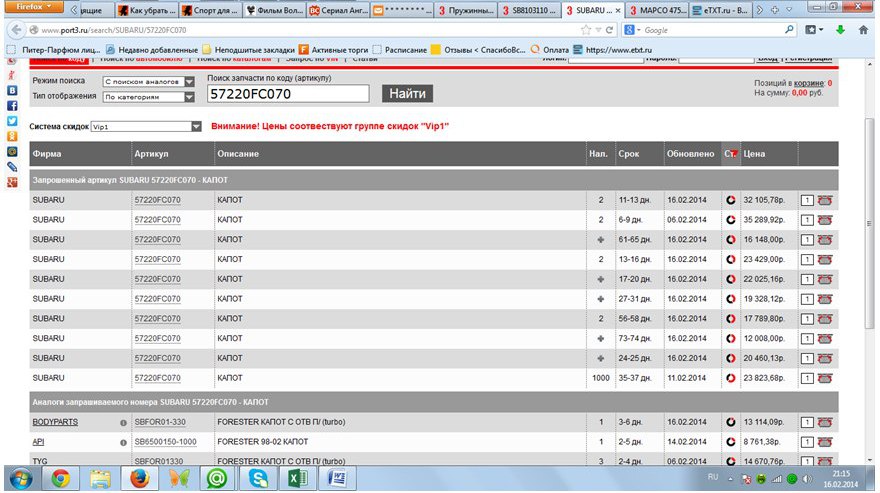The image size is (880, 493).
Task: Switch to tab eTXT.ru
Action: coord(720,10)
